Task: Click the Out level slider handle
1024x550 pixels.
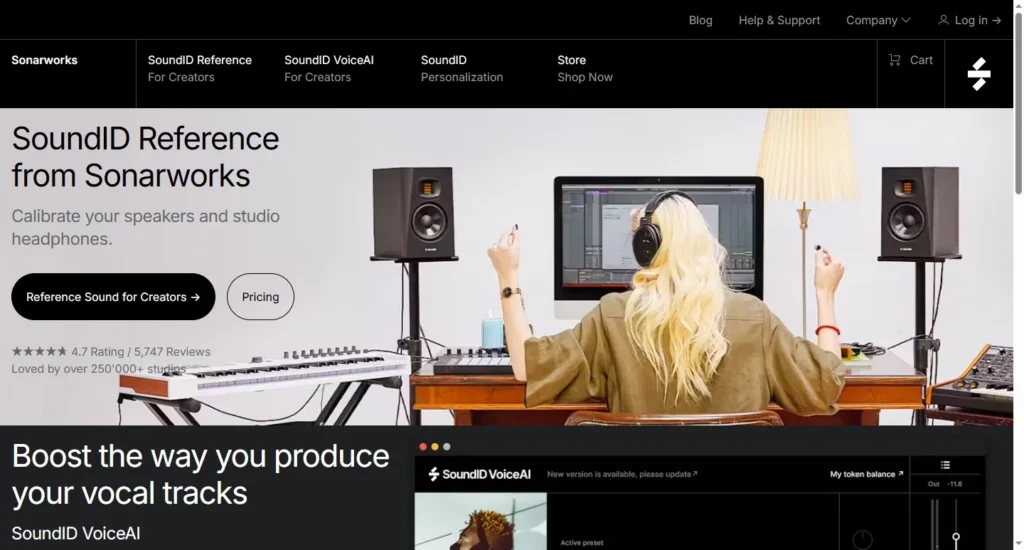Action: pyautogui.click(x=956, y=538)
